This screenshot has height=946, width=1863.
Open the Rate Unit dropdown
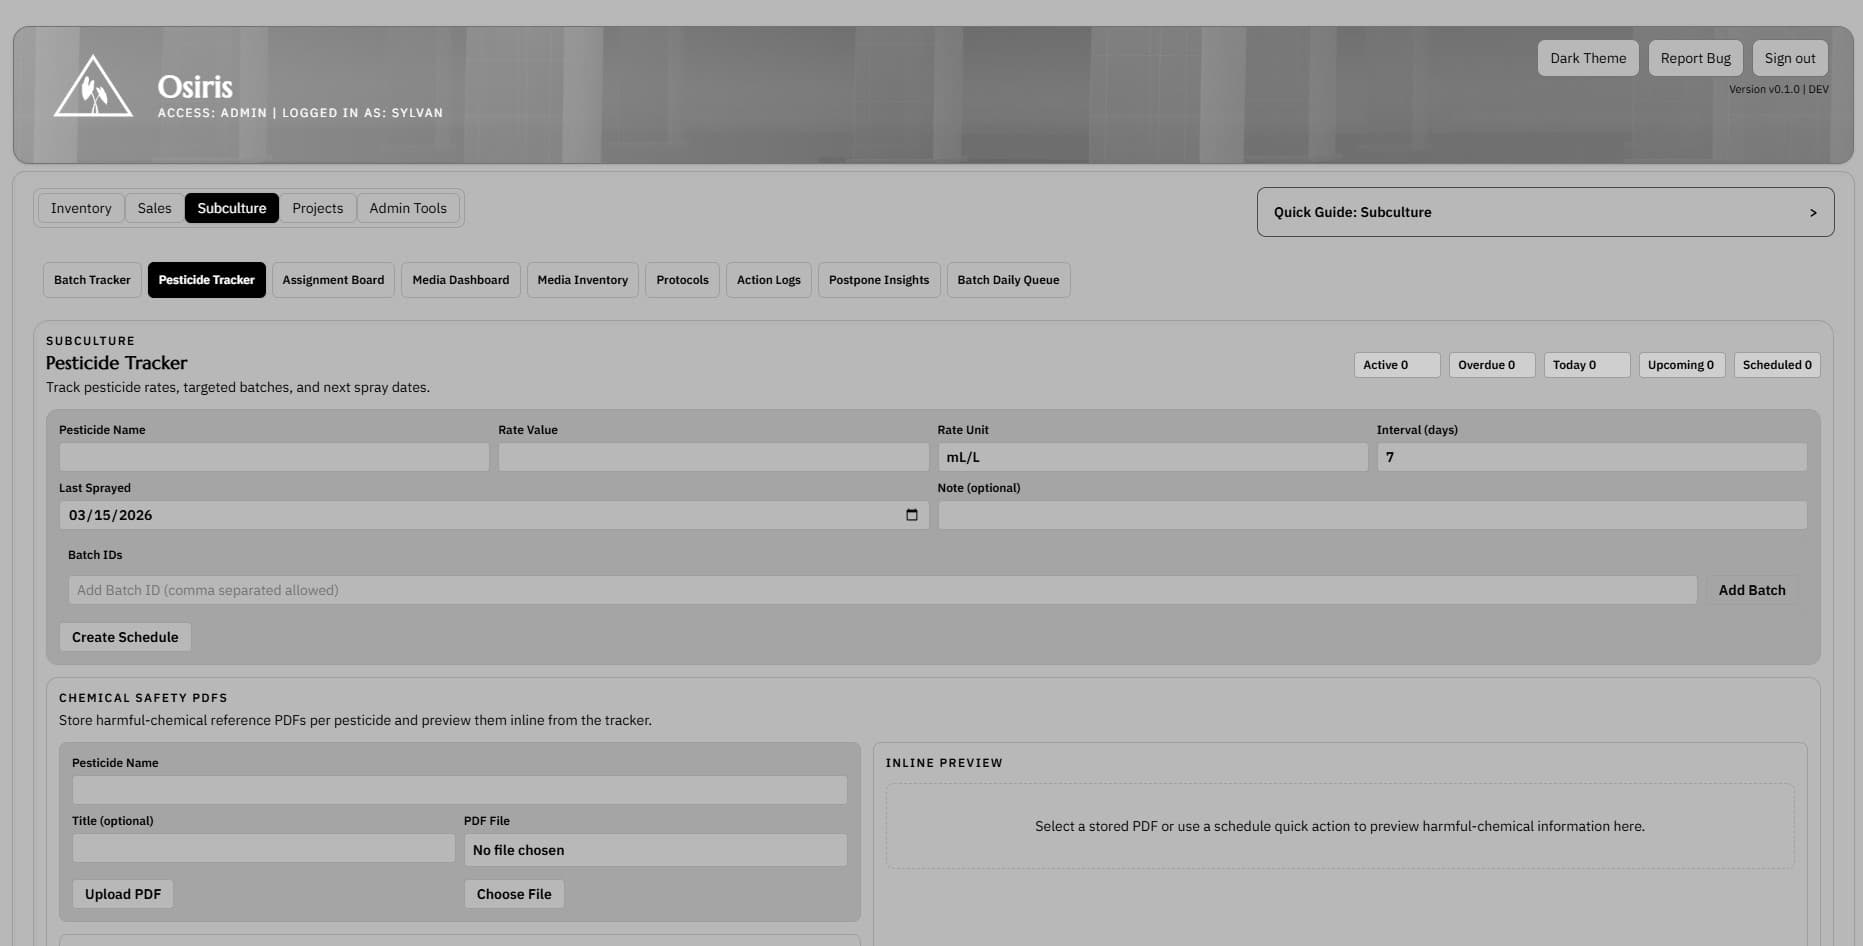point(1152,457)
